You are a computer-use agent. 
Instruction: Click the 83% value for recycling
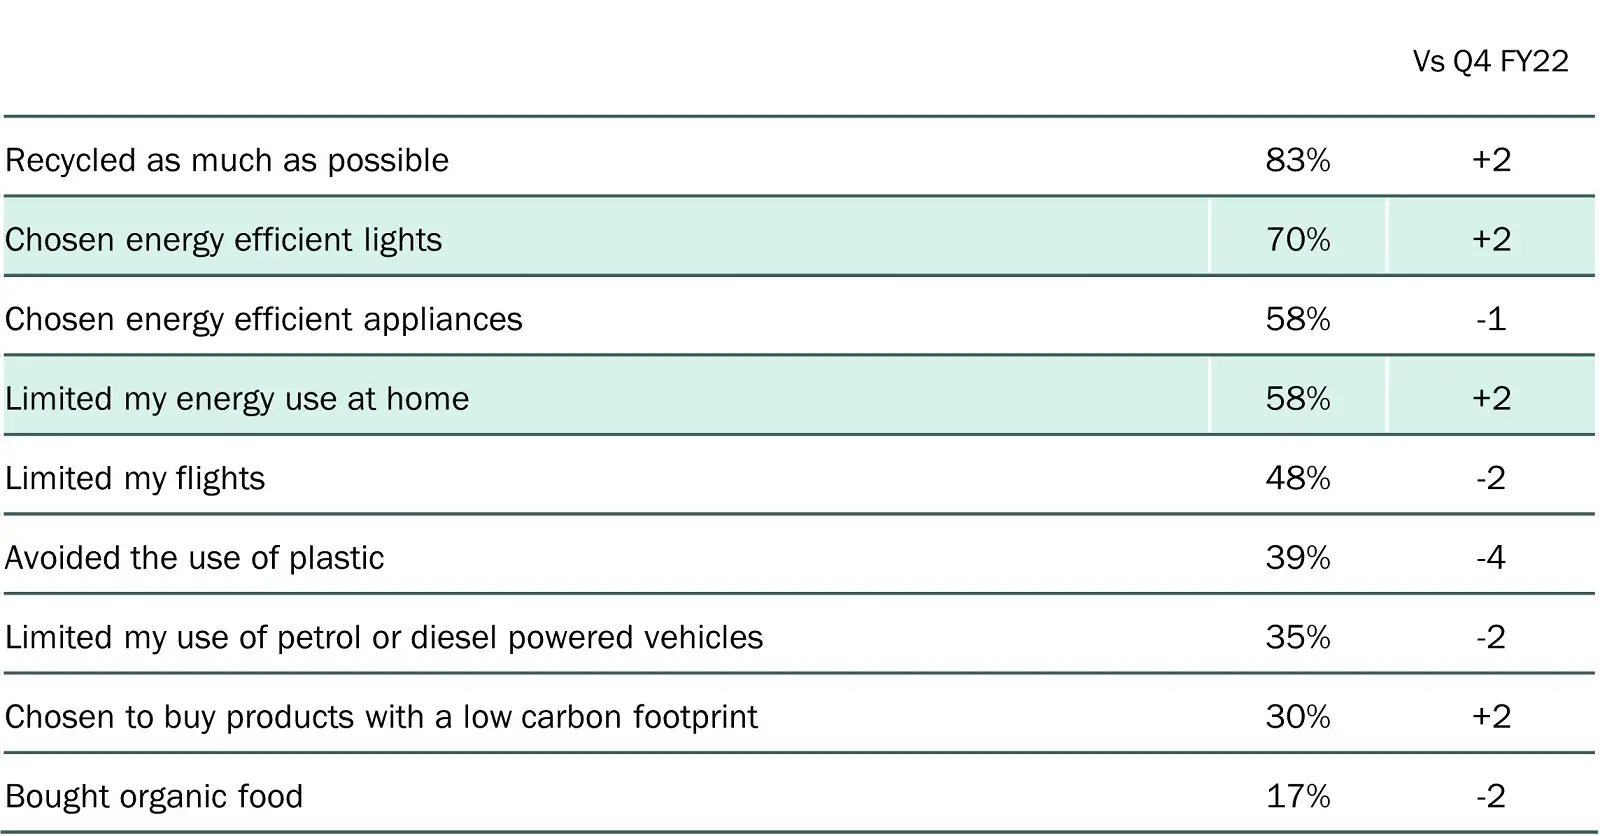[x=1298, y=160]
